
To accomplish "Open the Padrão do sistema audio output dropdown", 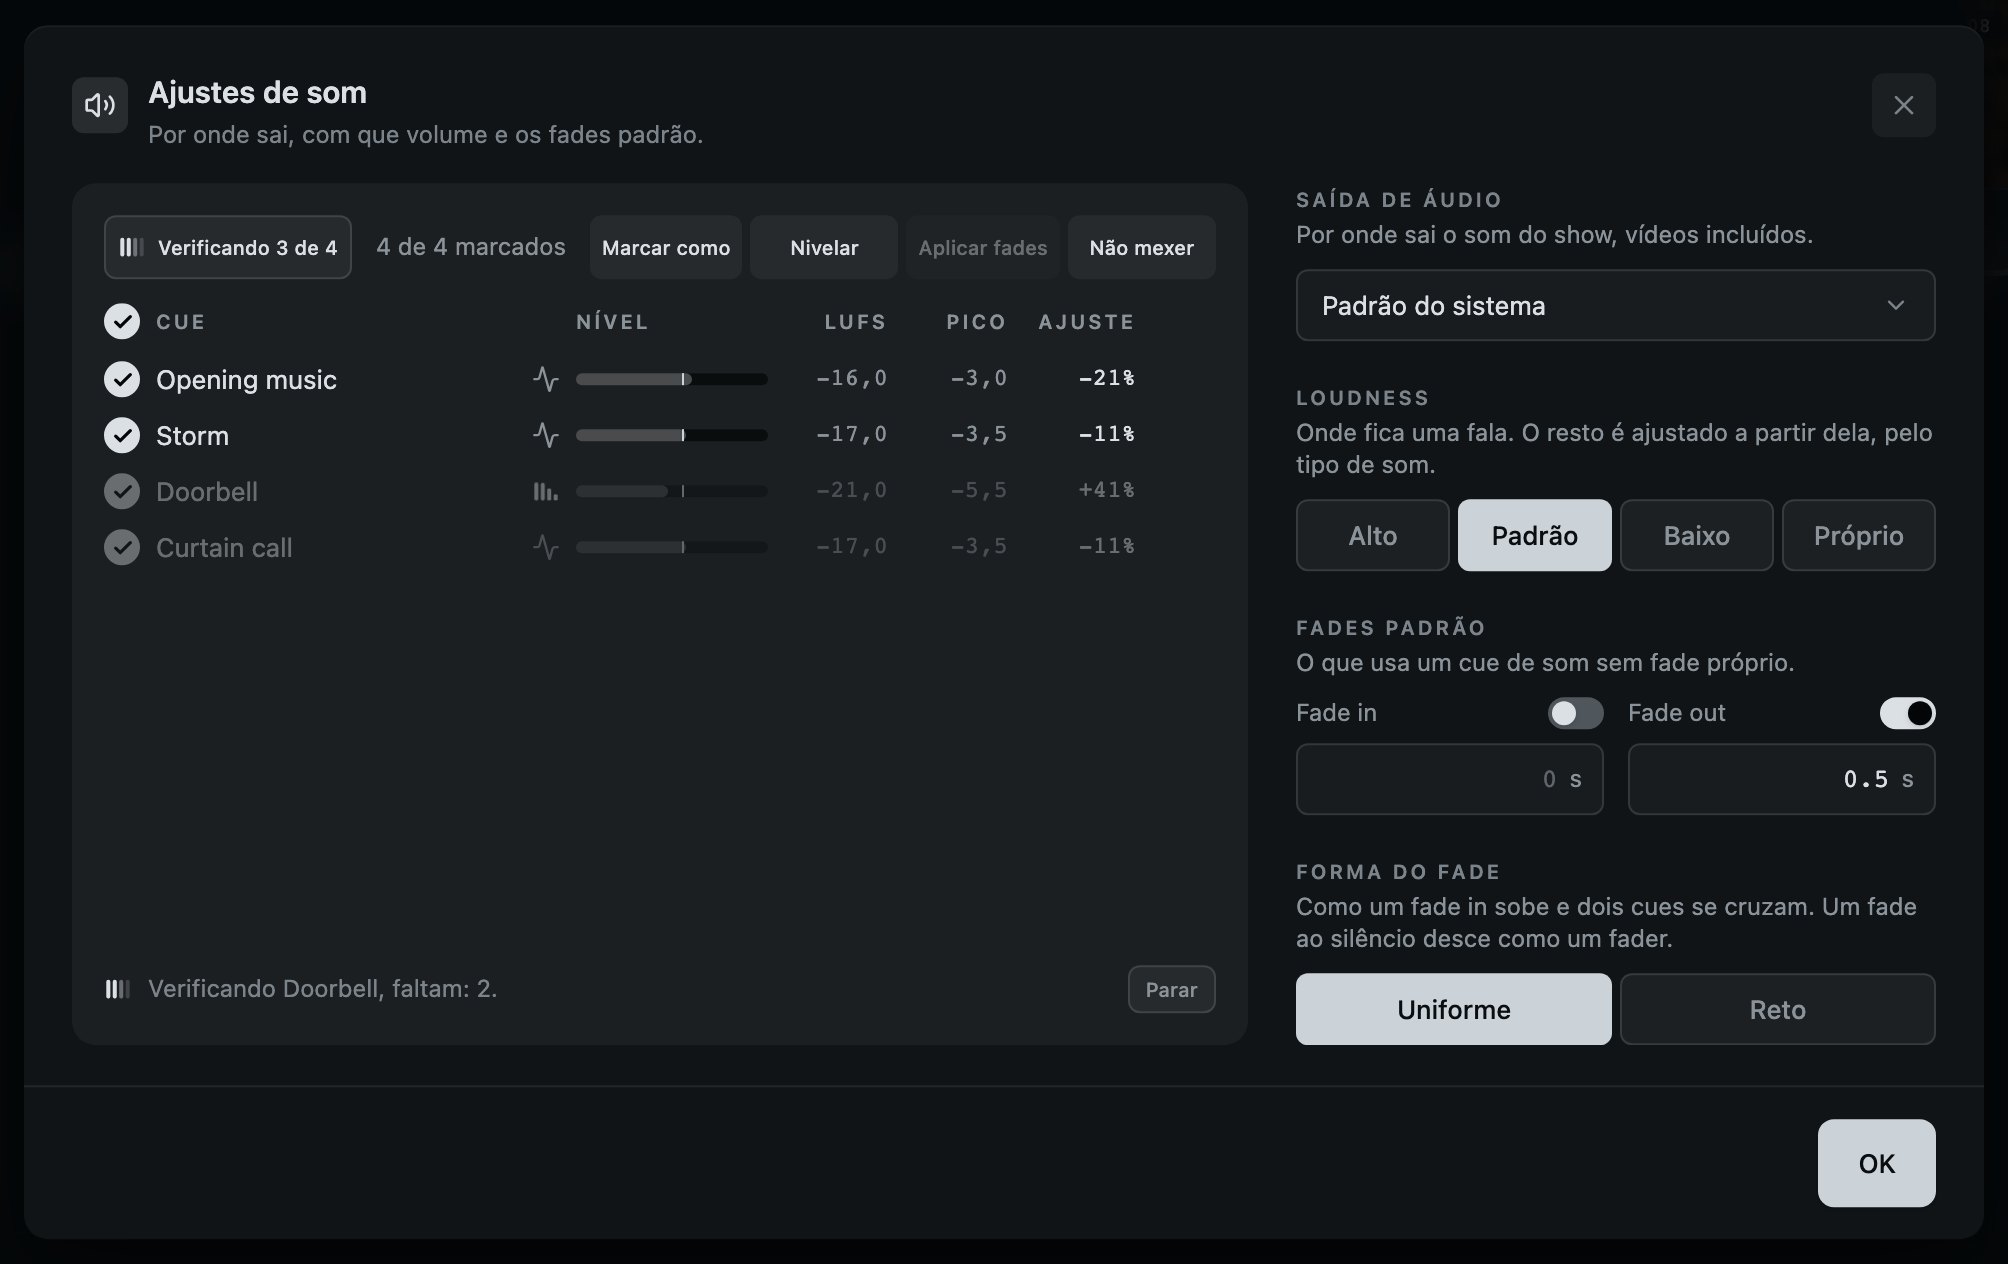I will pyautogui.click(x=1615, y=305).
